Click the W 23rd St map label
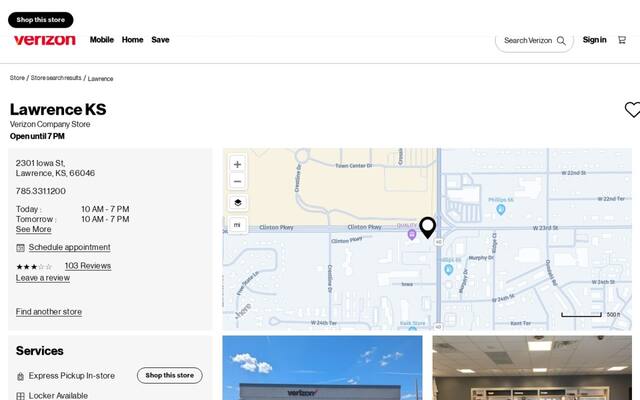 coord(545,228)
